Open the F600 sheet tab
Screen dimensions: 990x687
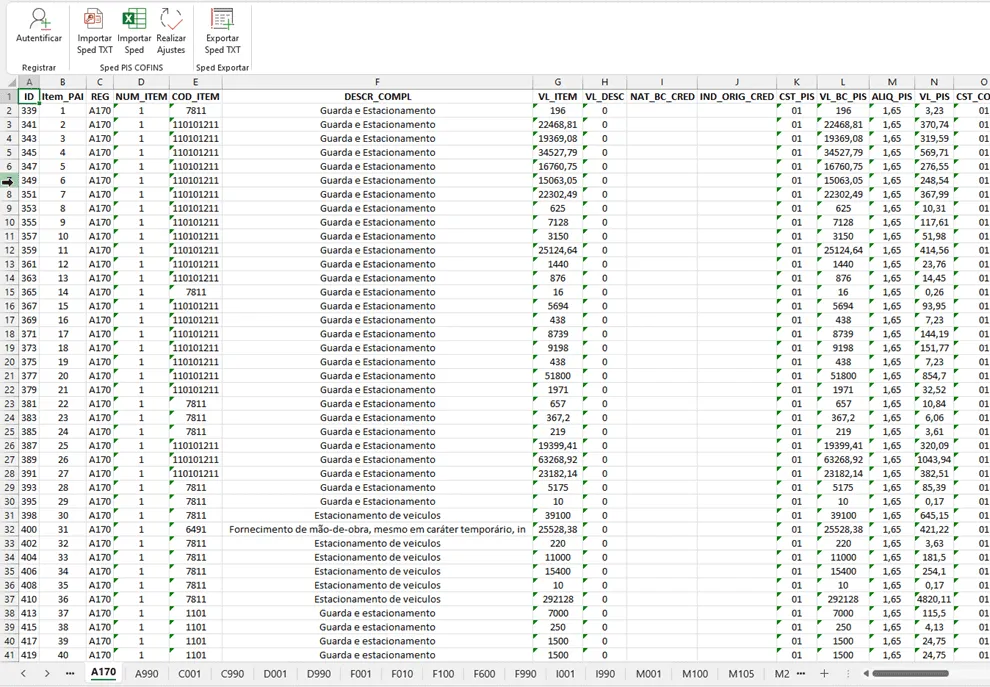click(484, 674)
